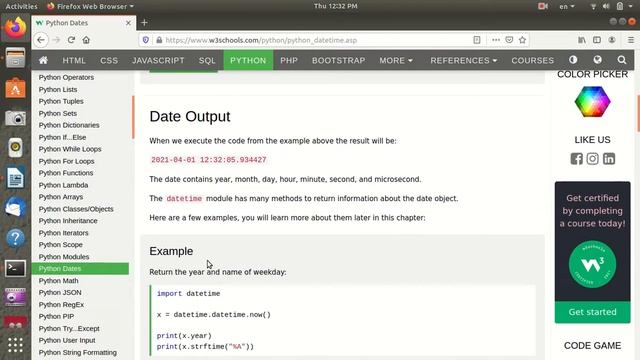Click the W3 certified badge image
The image size is (640, 360).
coord(592,264)
